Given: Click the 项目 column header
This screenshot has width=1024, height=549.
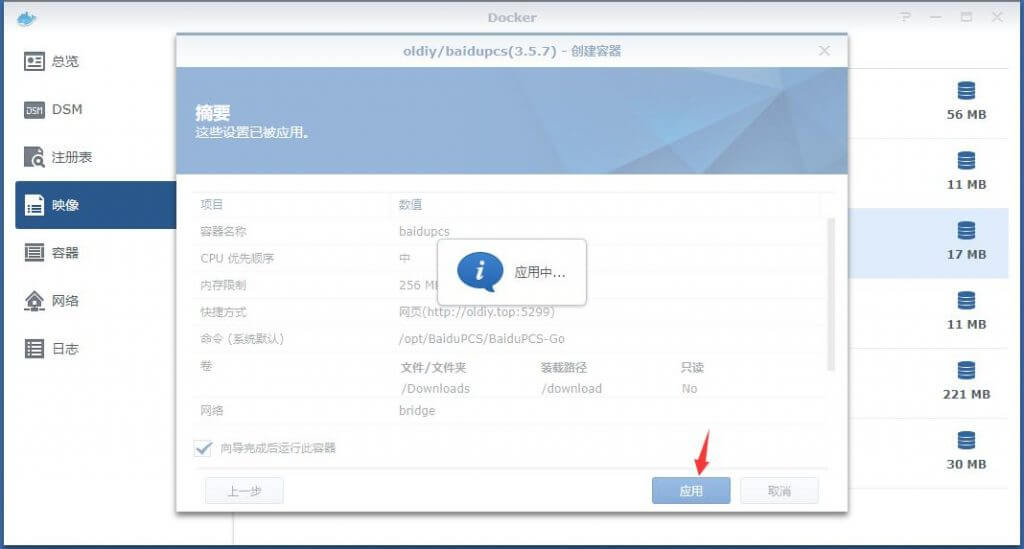Looking at the screenshot, I should point(212,205).
